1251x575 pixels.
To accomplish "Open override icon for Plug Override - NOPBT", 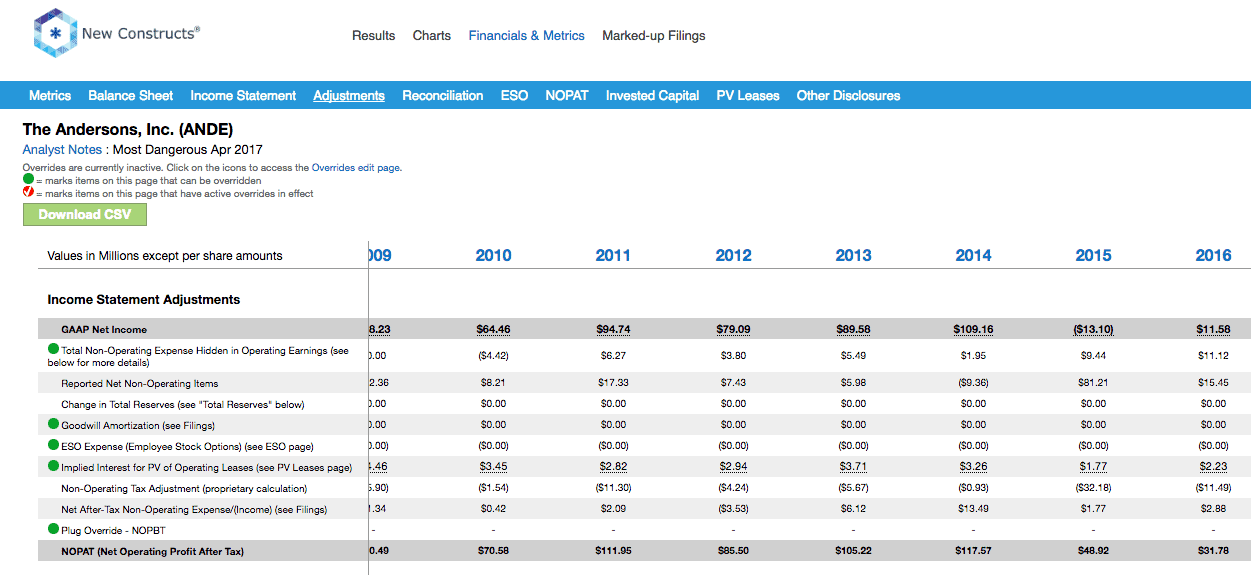I will (x=54, y=529).
